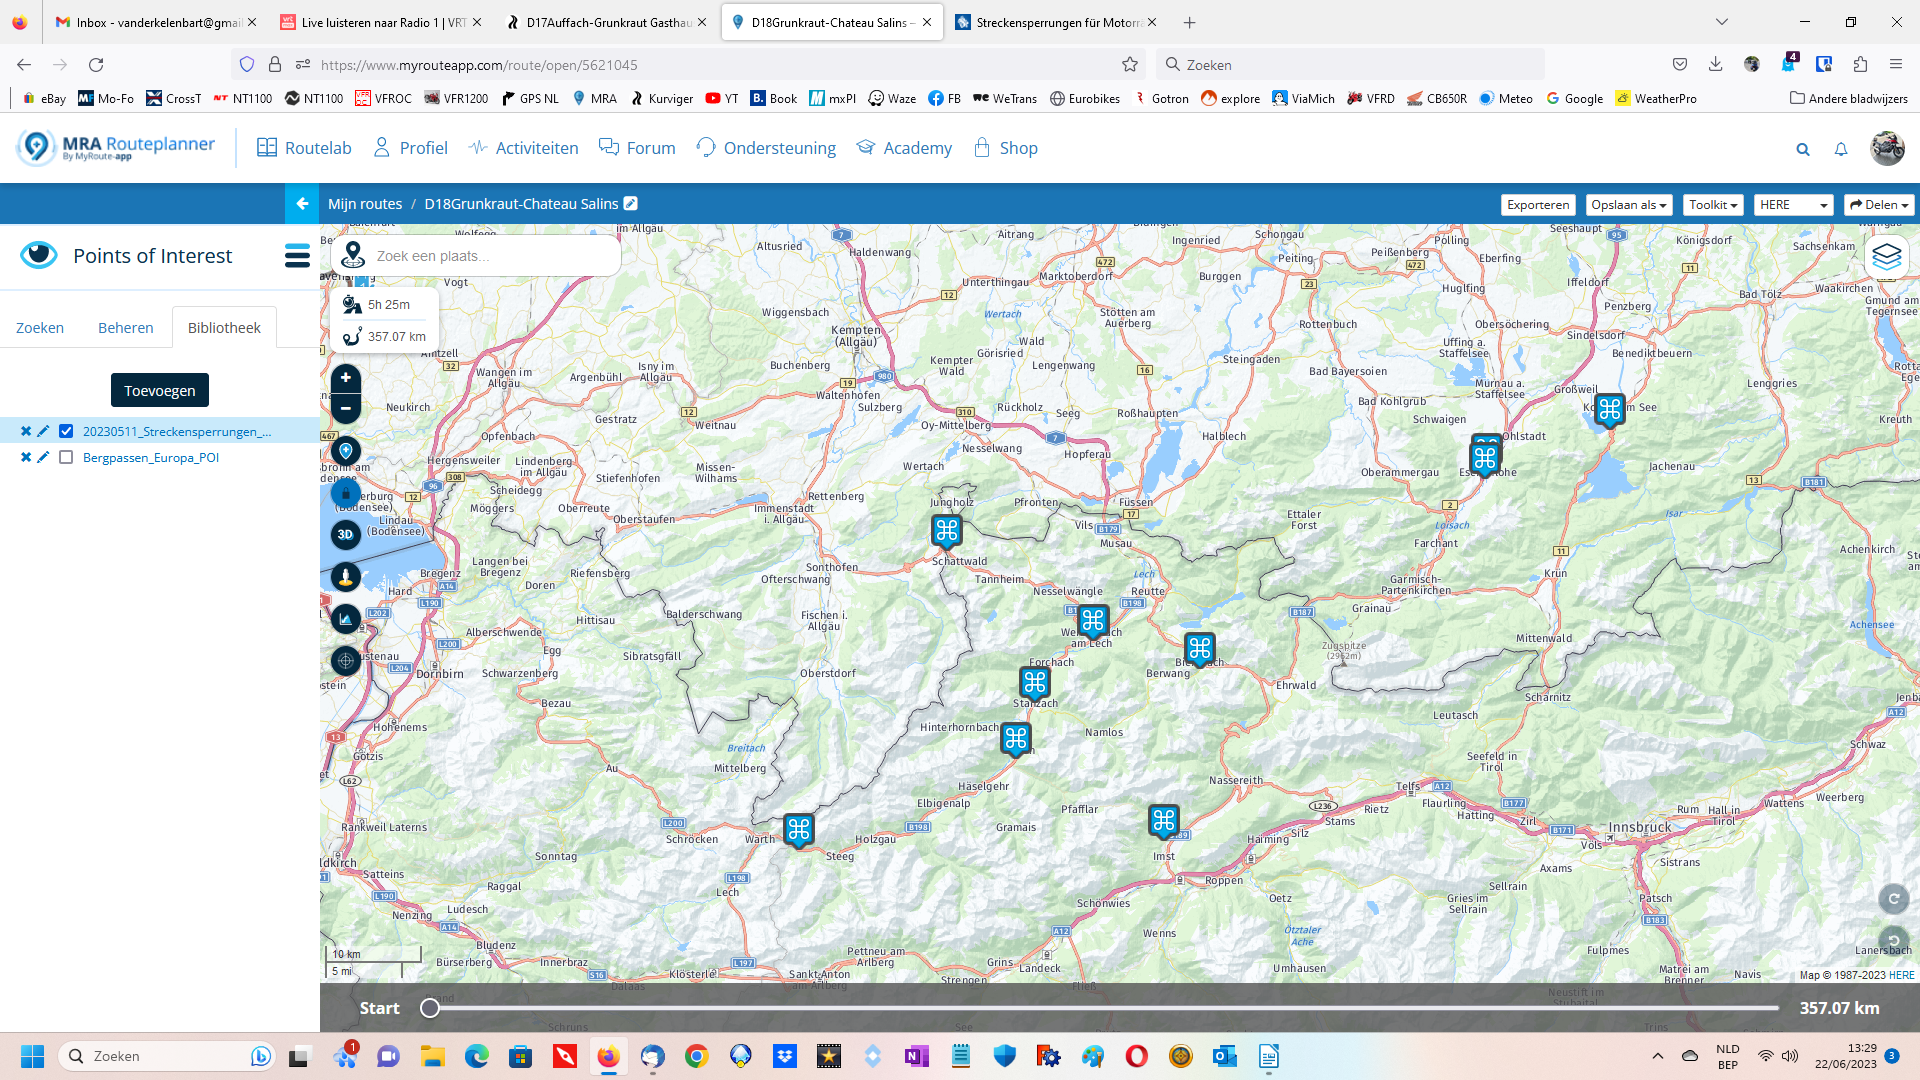1920x1080 pixels.
Task: Open the Kurviger bookmark
Action: pos(661,98)
